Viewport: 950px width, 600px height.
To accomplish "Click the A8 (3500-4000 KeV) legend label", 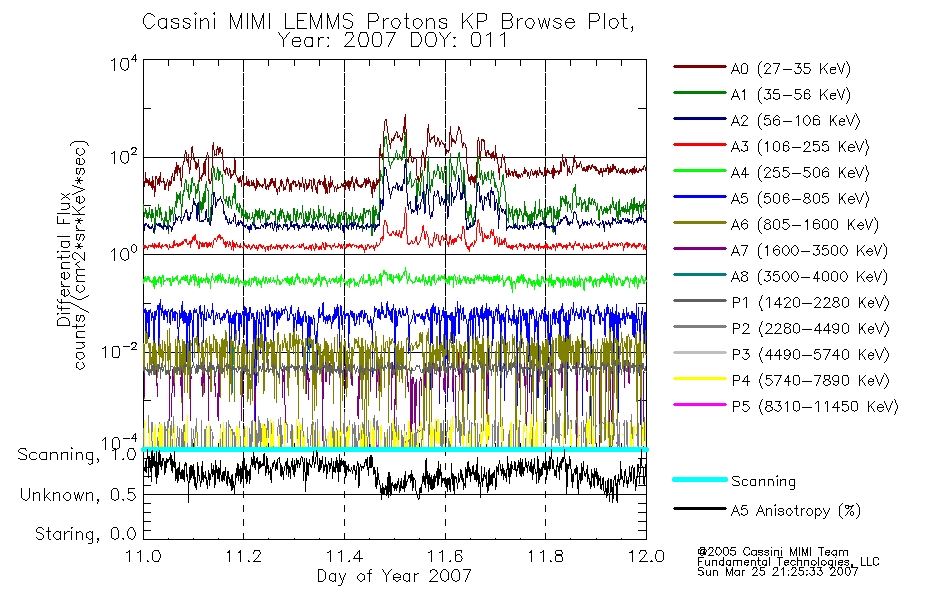I will point(809,278).
